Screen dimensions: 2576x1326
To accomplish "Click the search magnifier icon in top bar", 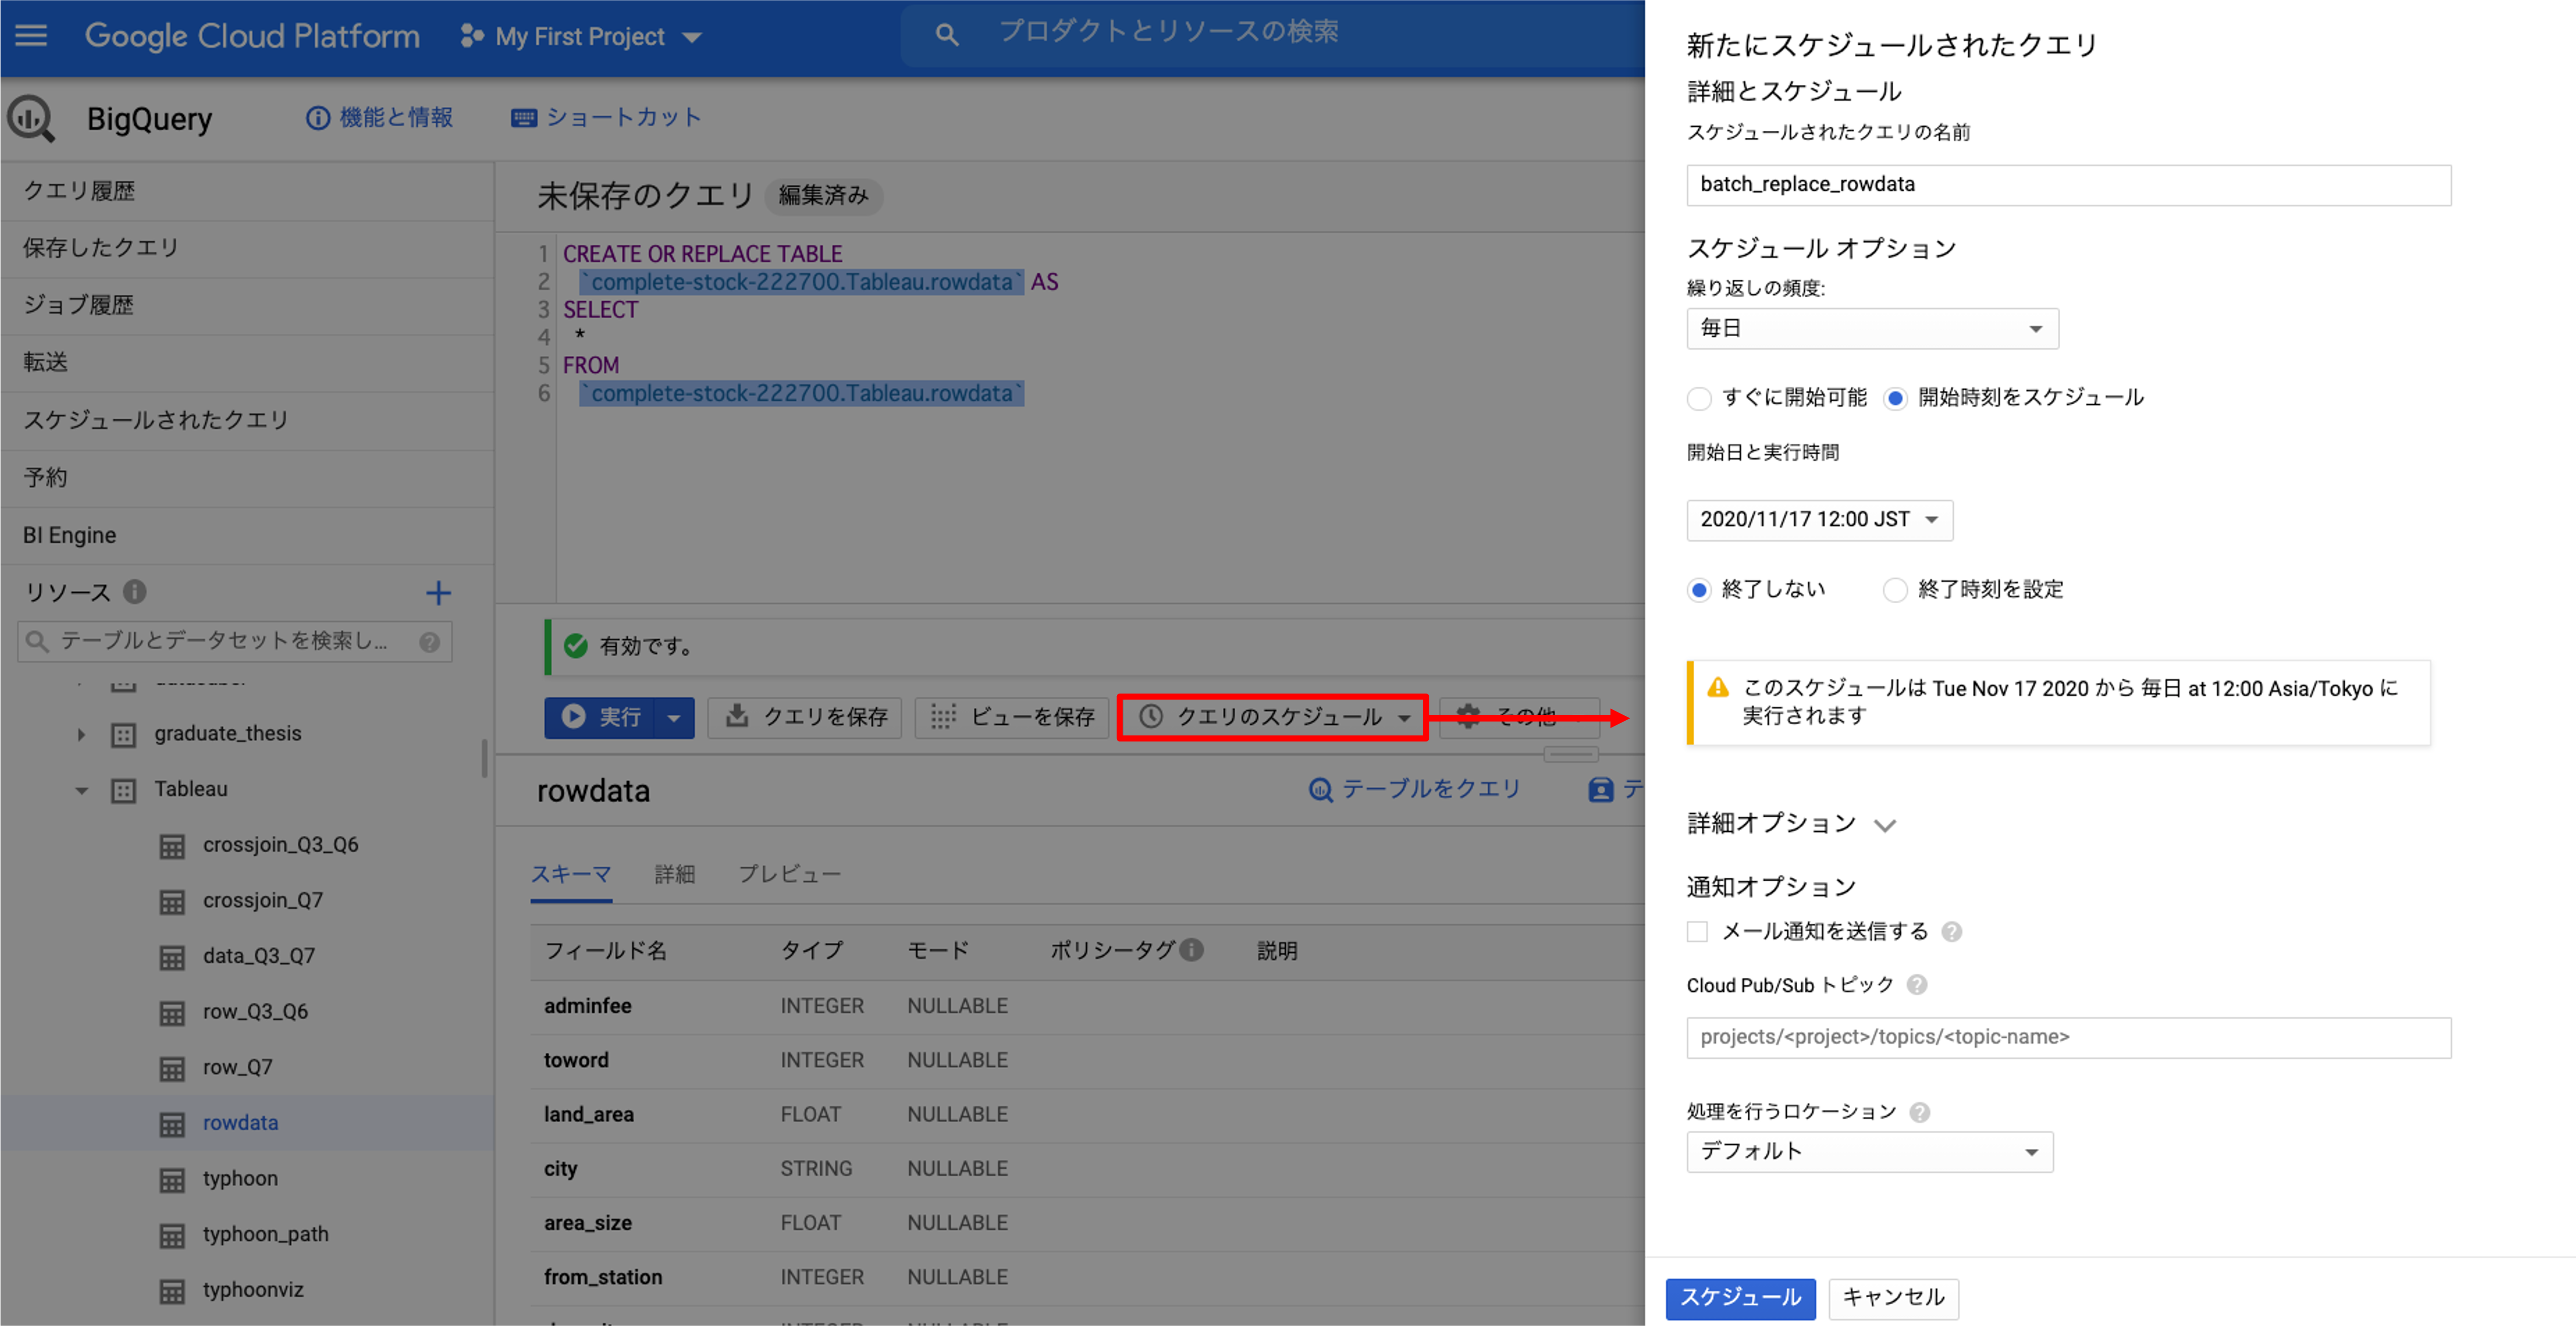I will pyautogui.click(x=946, y=35).
